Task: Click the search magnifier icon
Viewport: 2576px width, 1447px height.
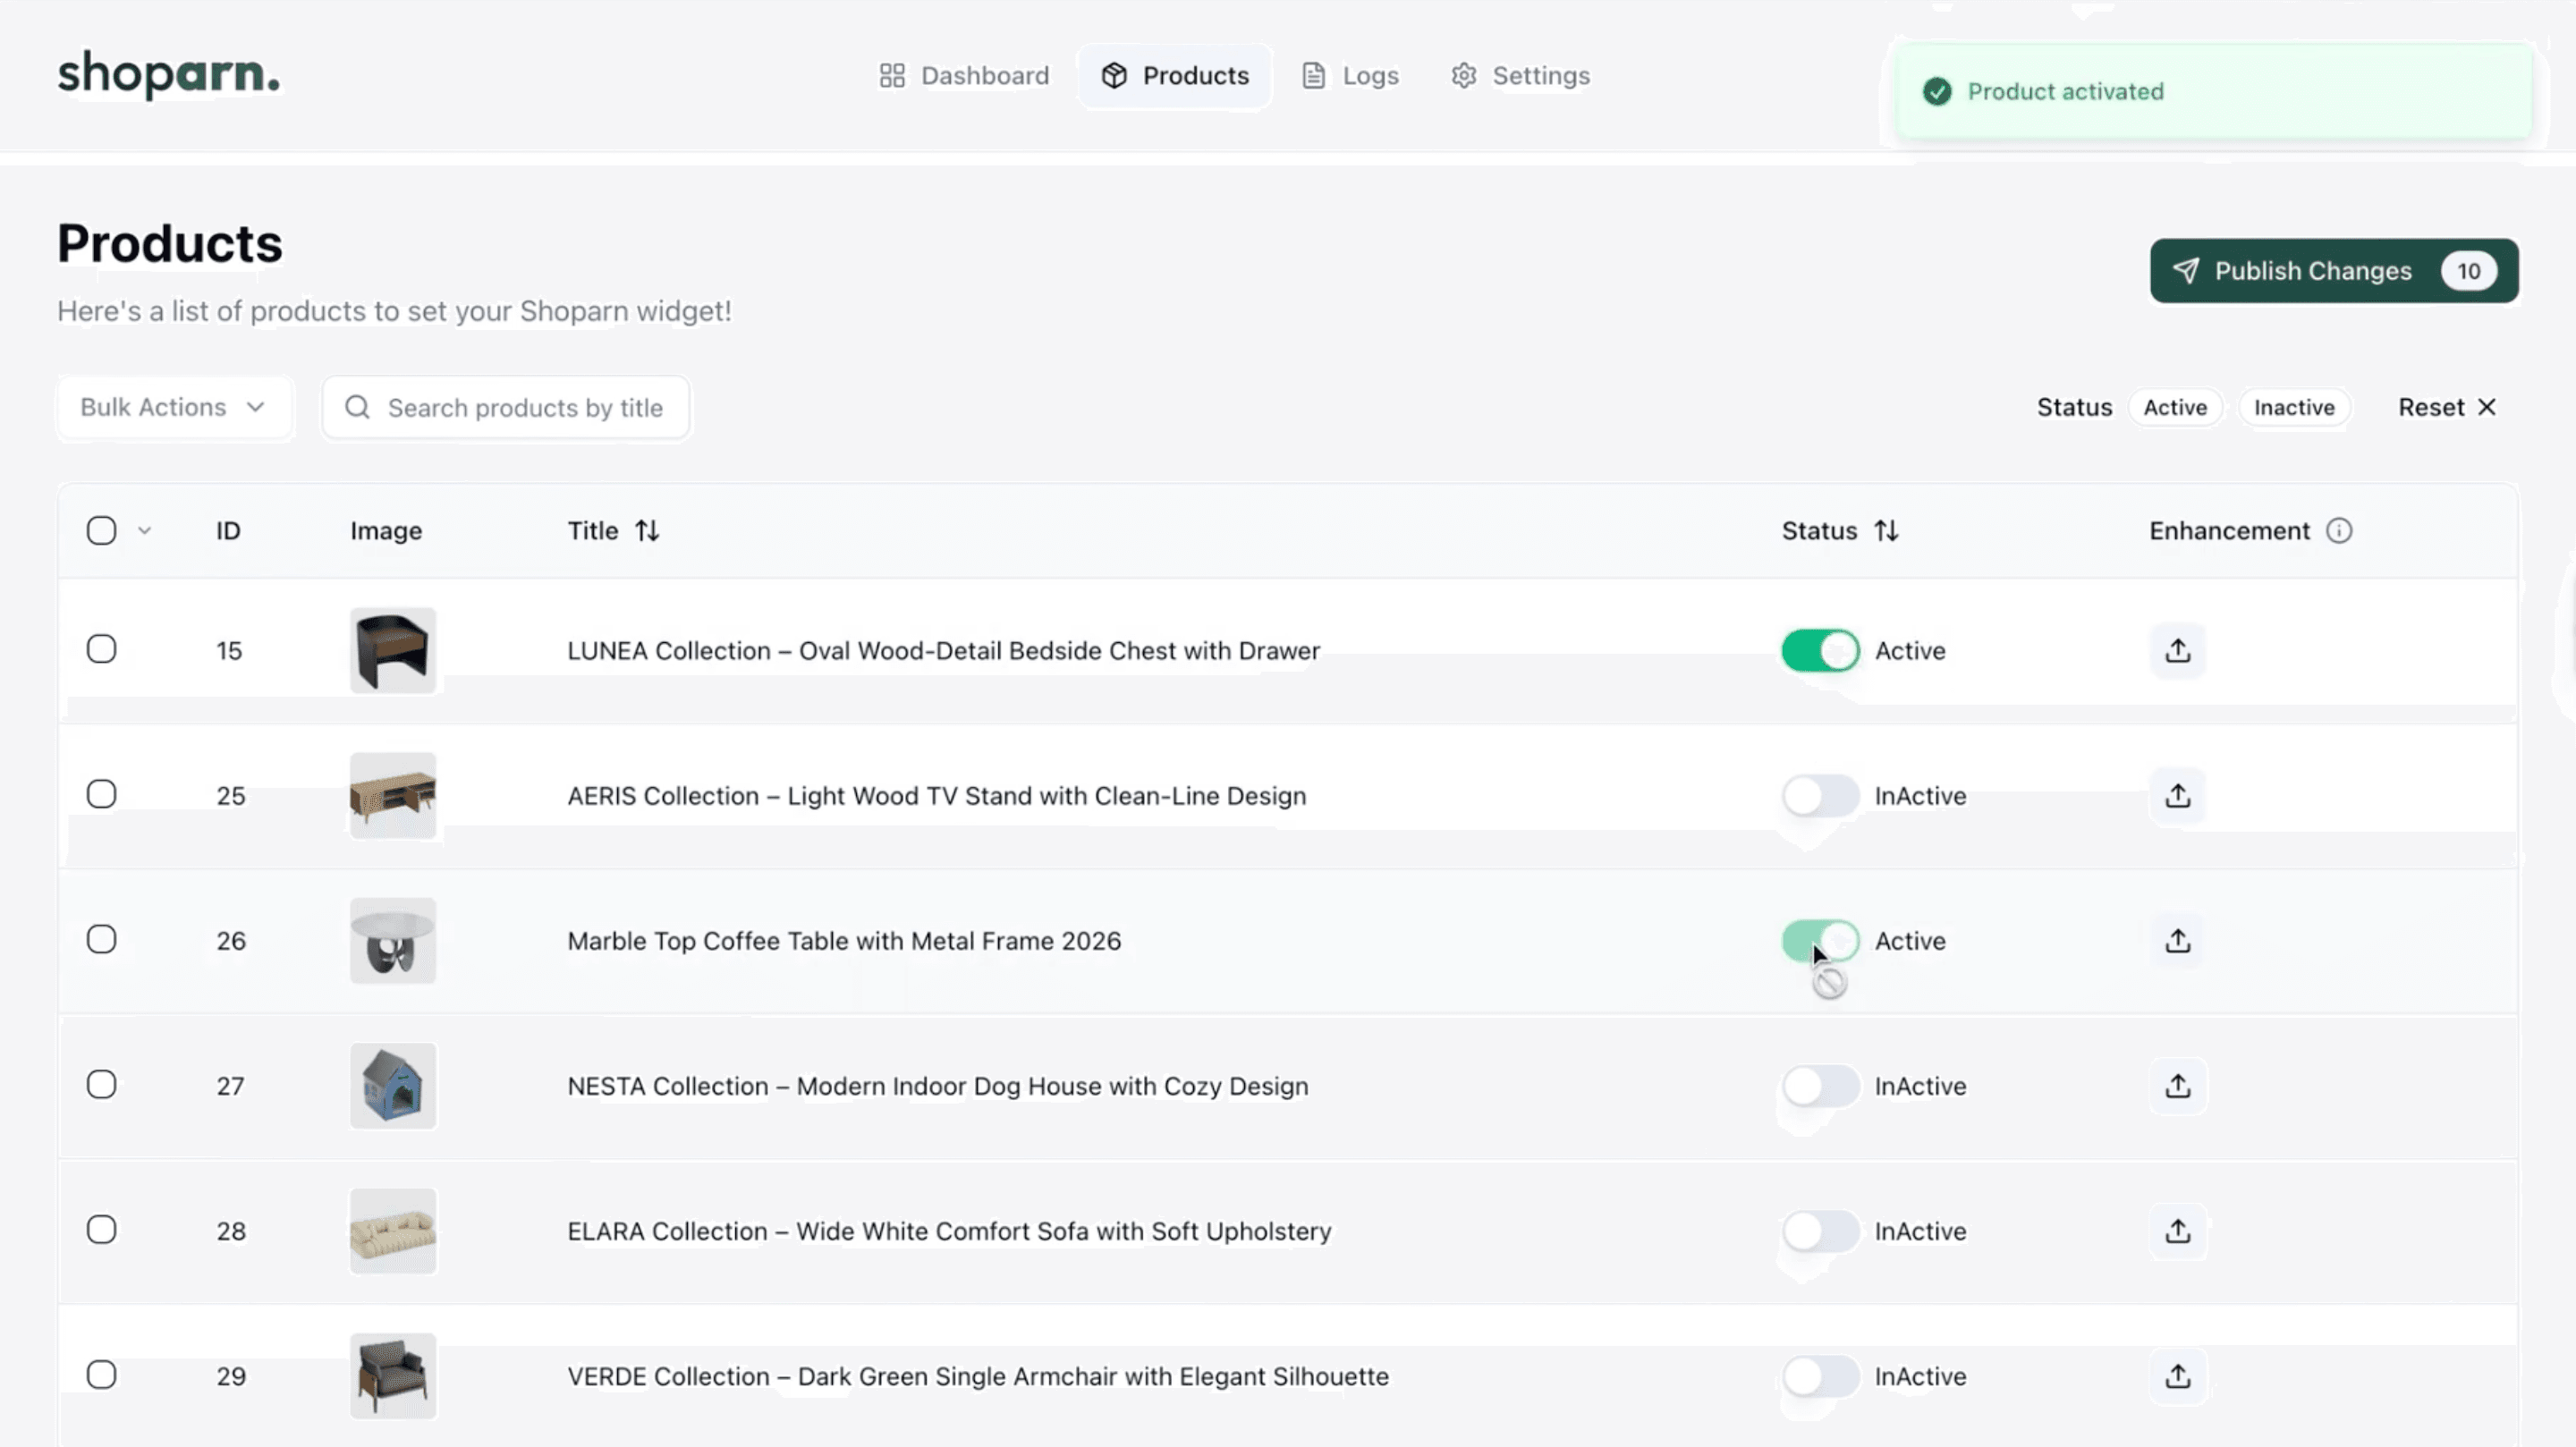Action: pos(356,407)
